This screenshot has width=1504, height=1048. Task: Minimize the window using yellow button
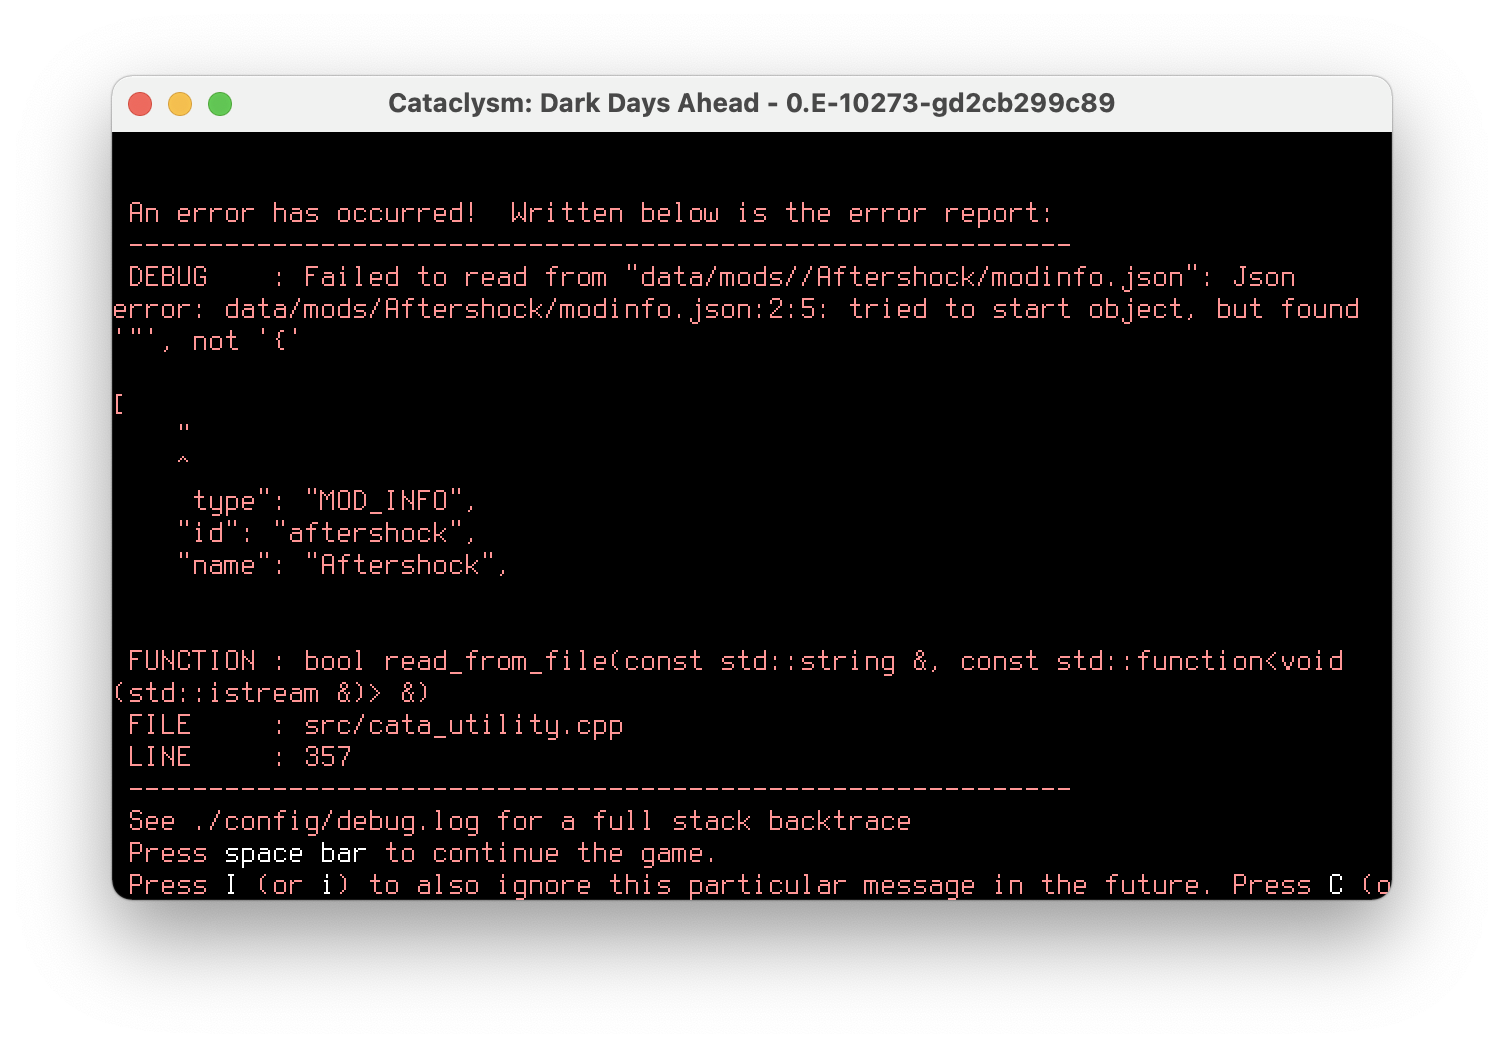coord(180,104)
